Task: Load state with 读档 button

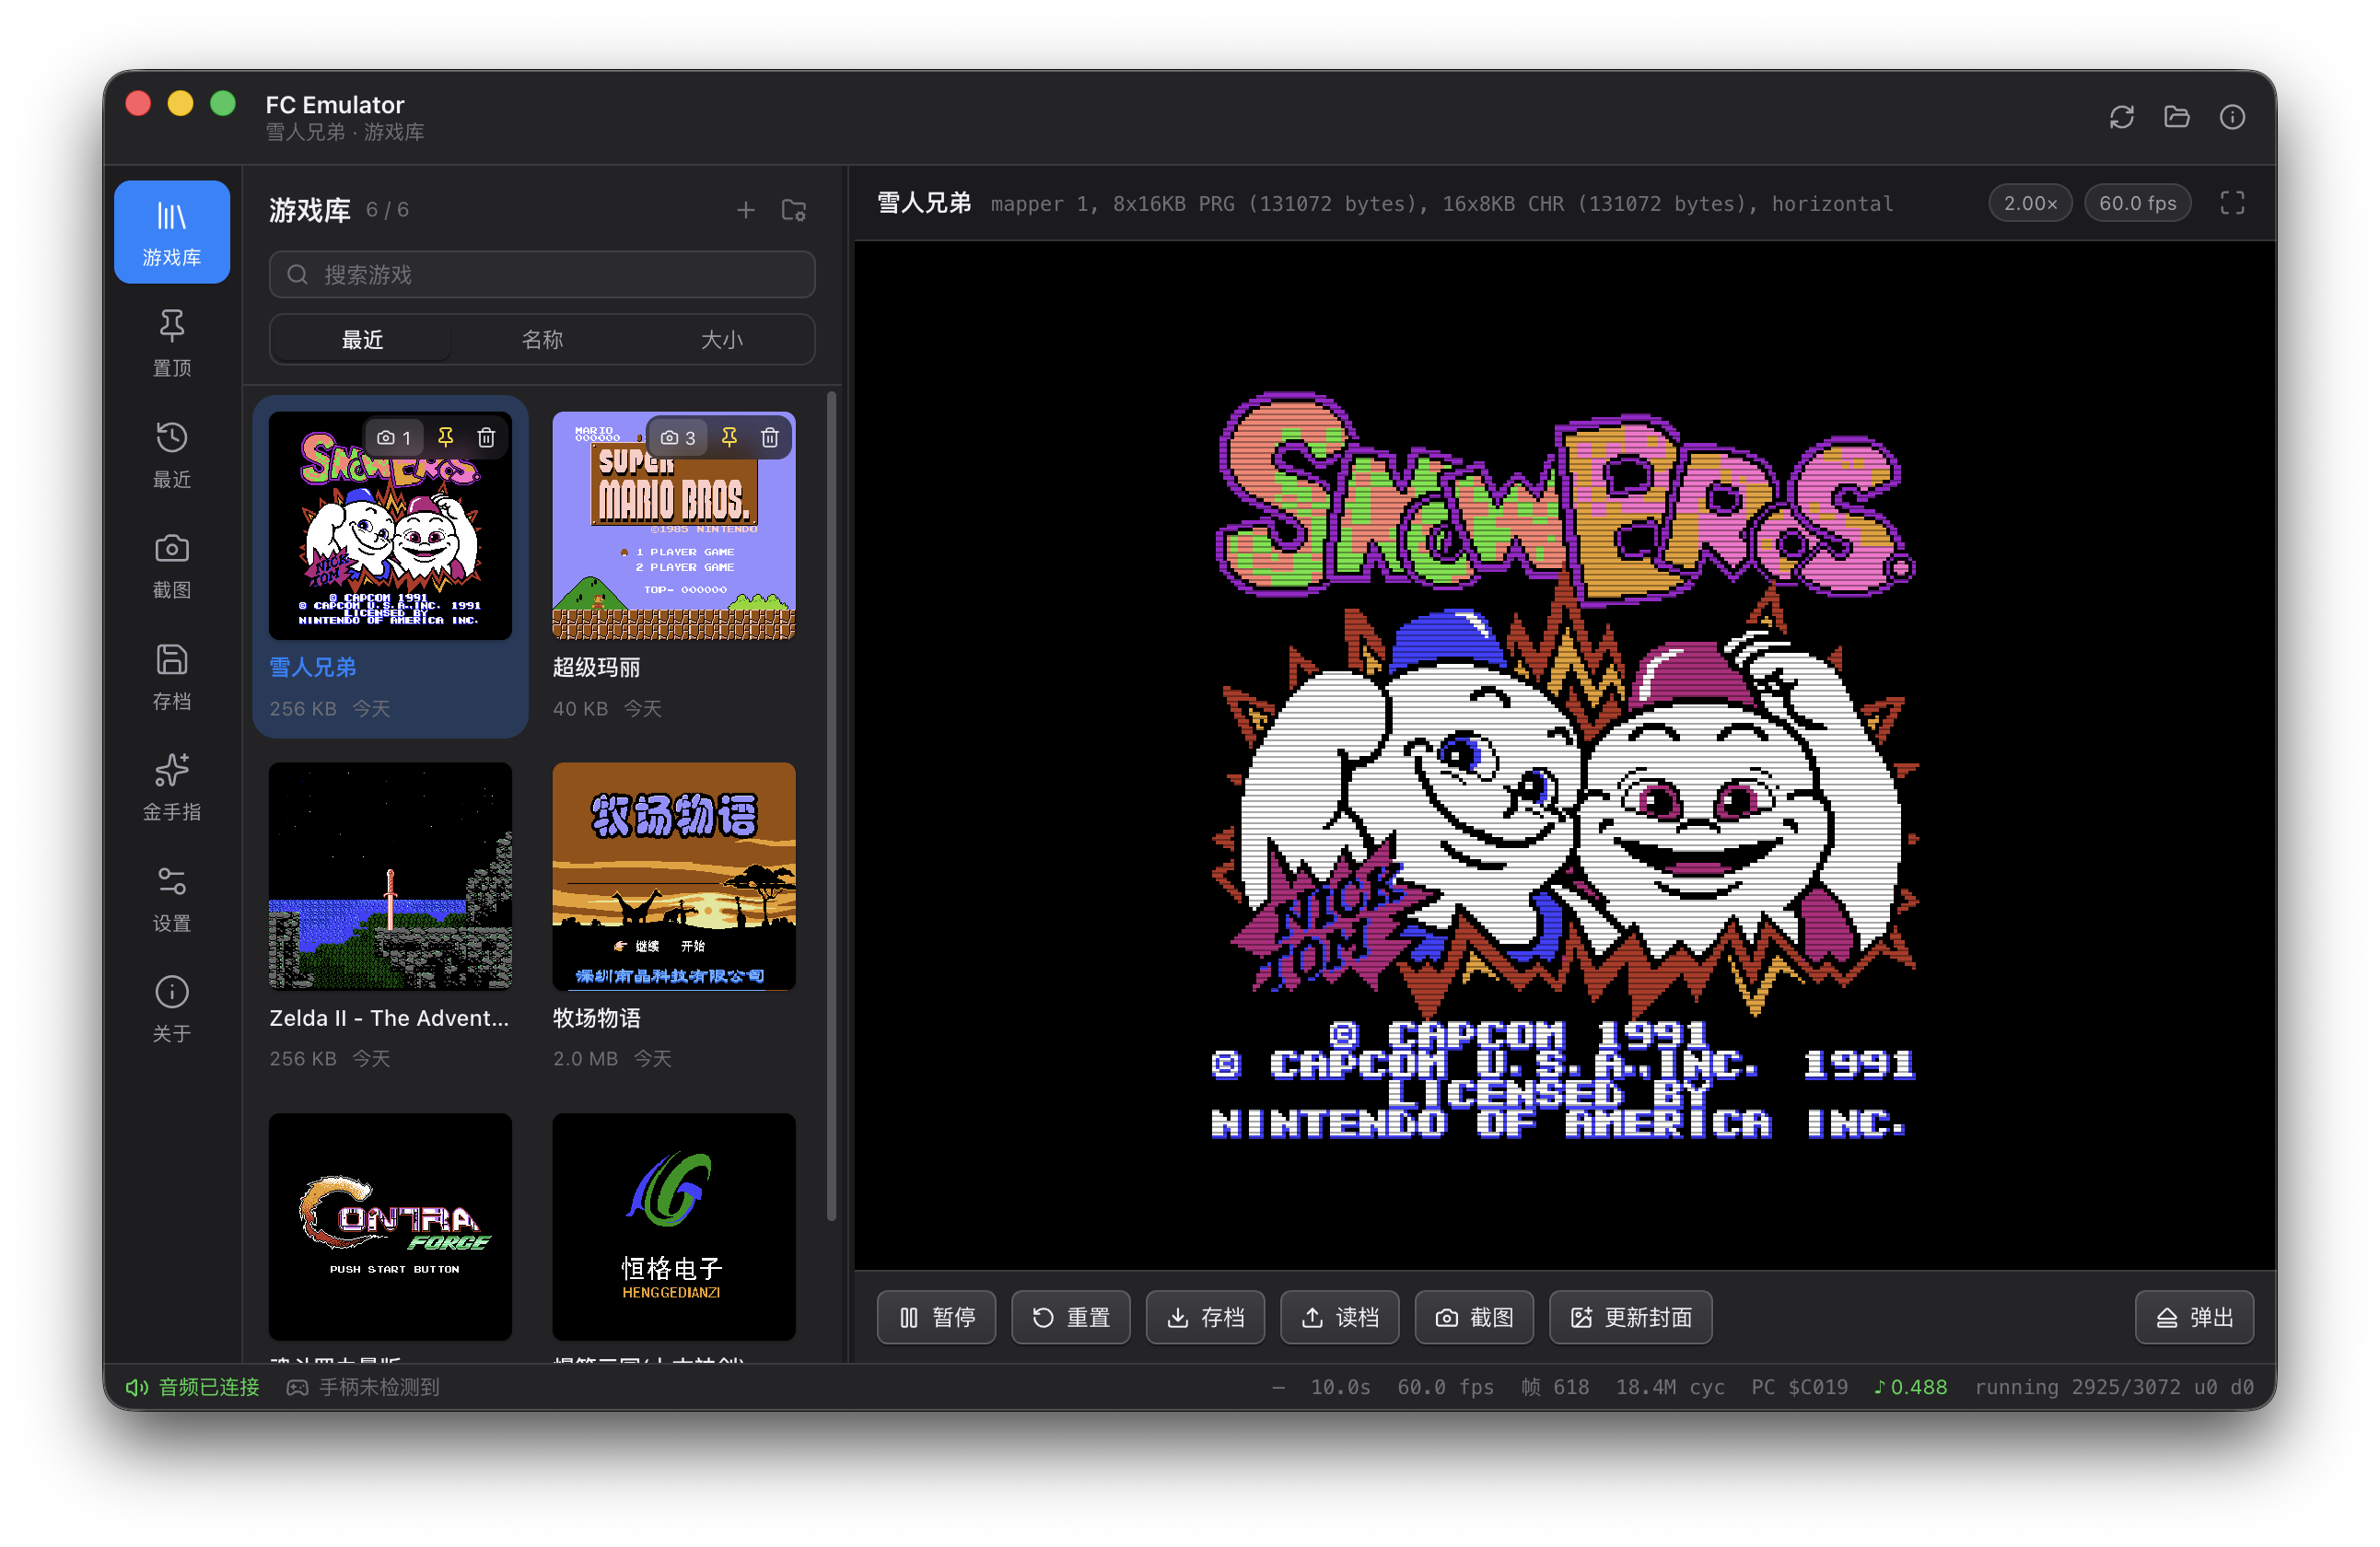Action: [x=1340, y=1318]
